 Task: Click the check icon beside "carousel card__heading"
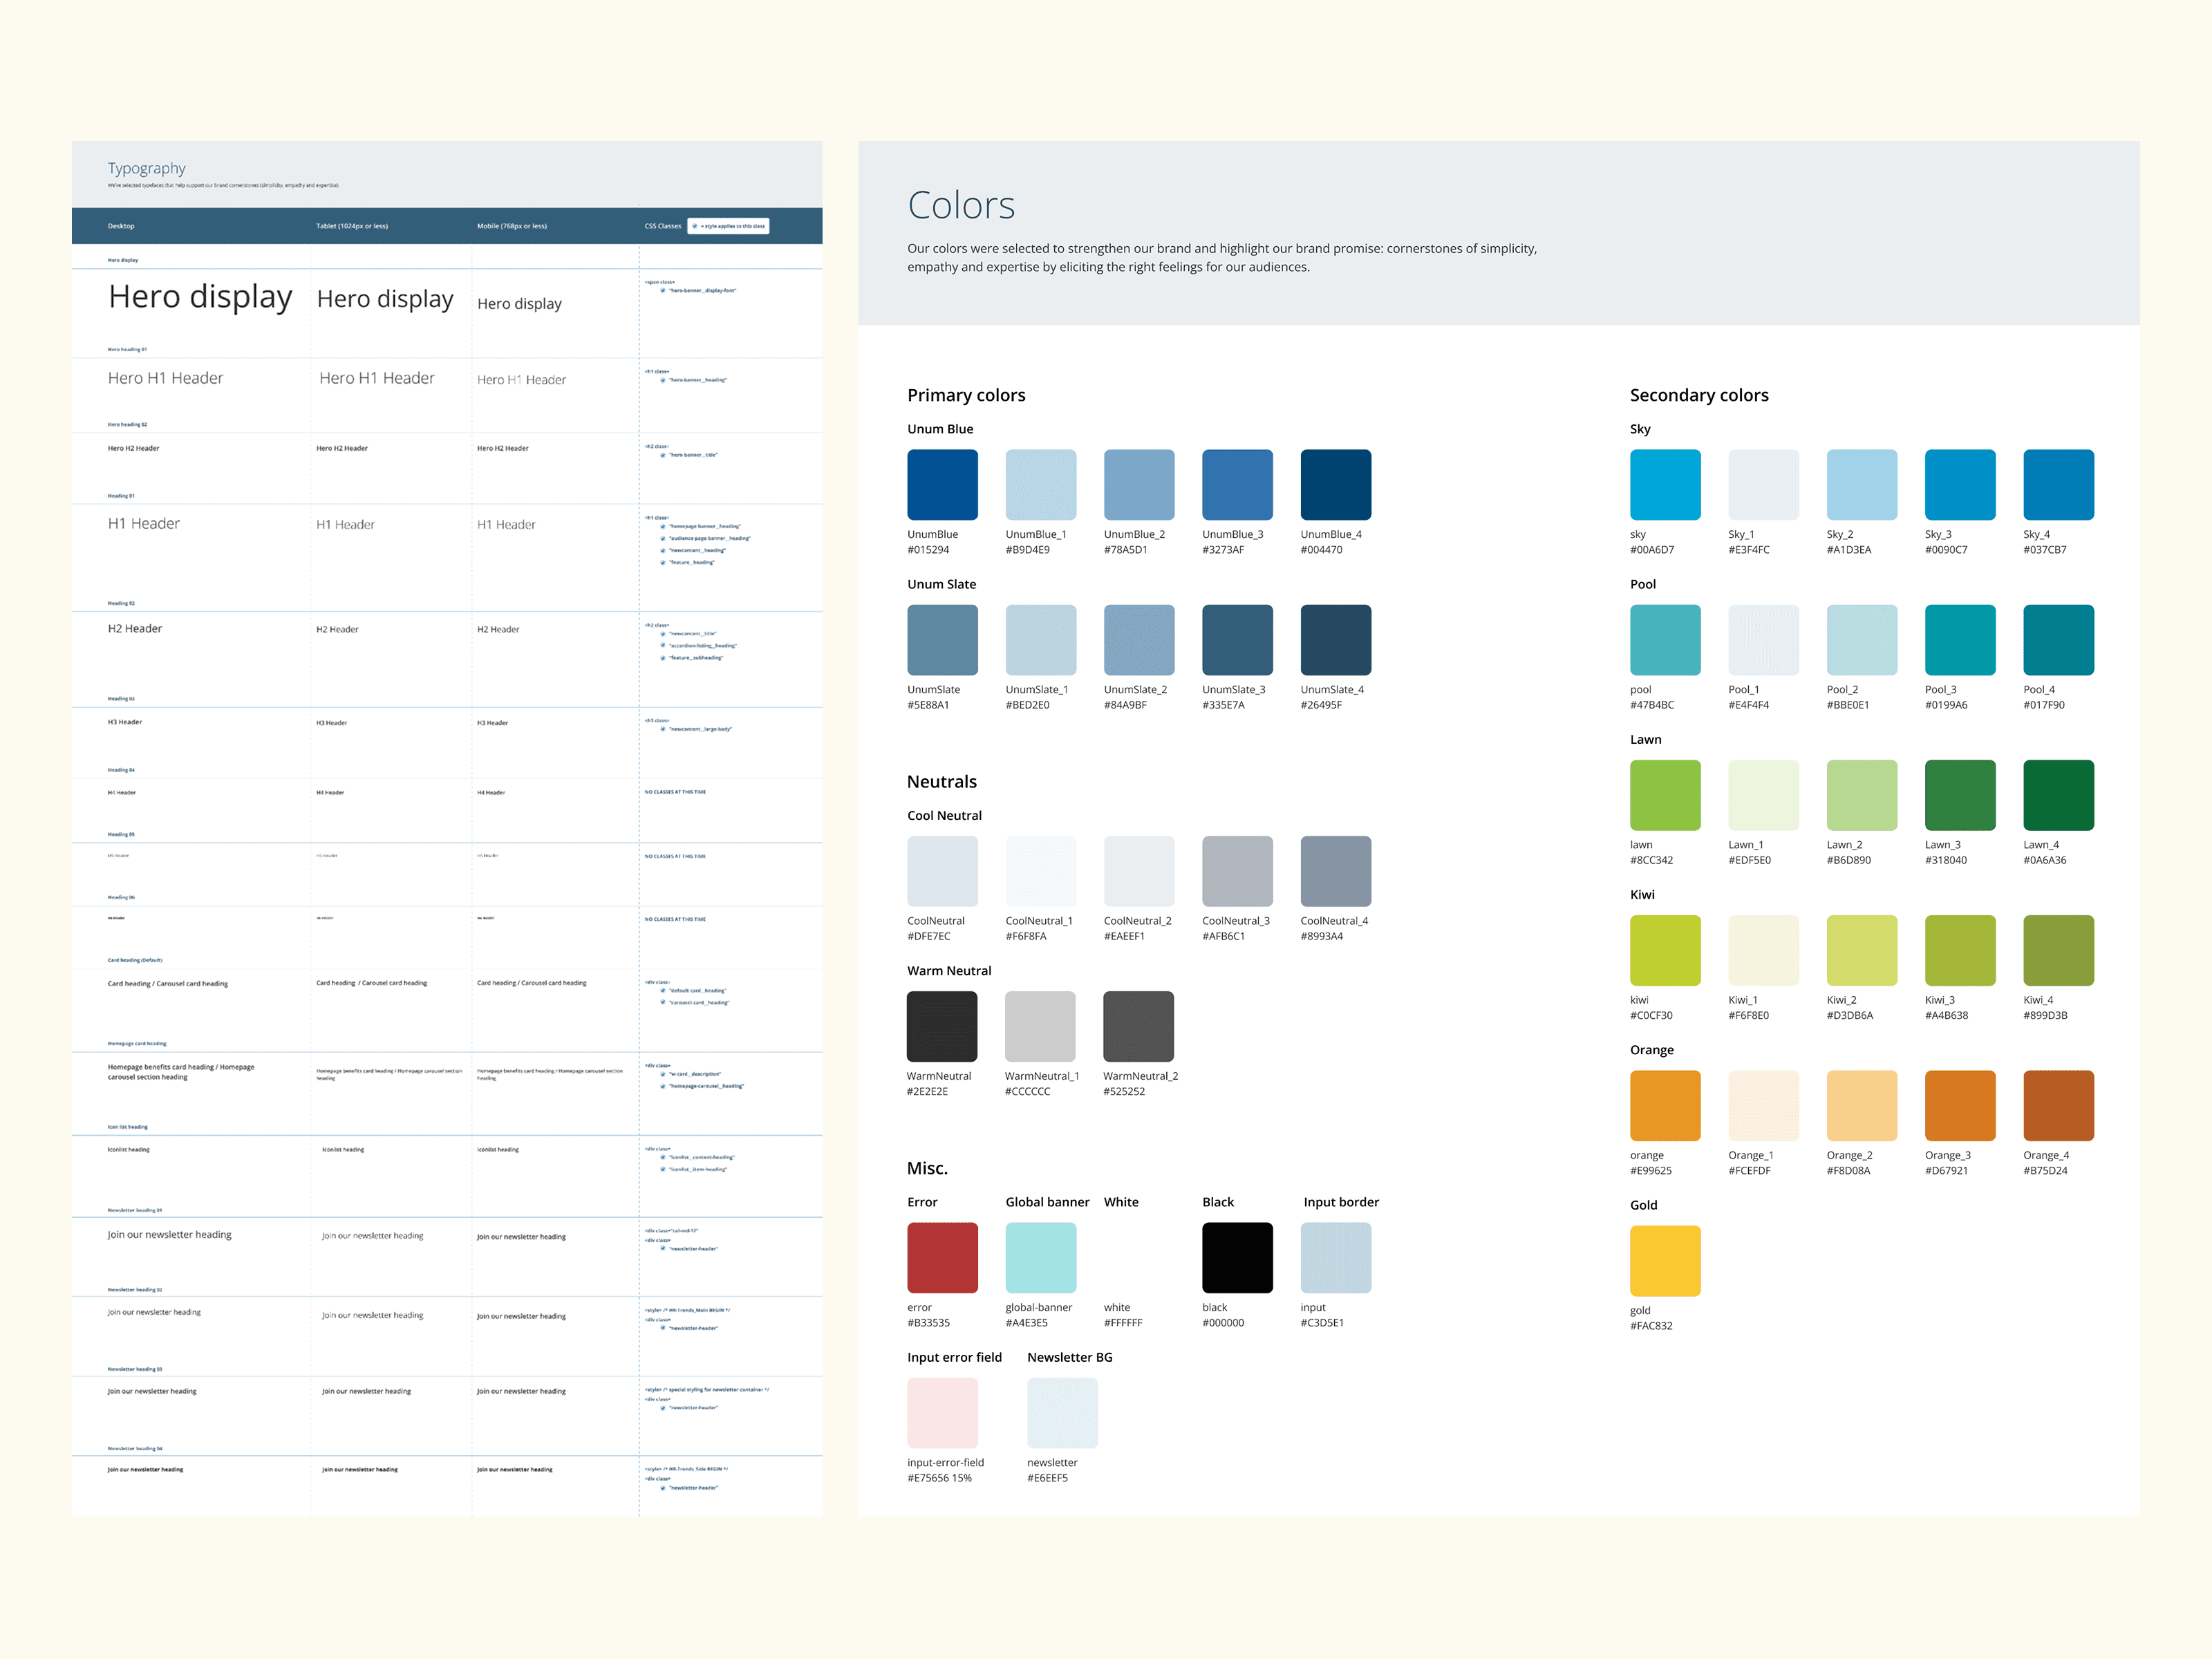click(x=663, y=1002)
